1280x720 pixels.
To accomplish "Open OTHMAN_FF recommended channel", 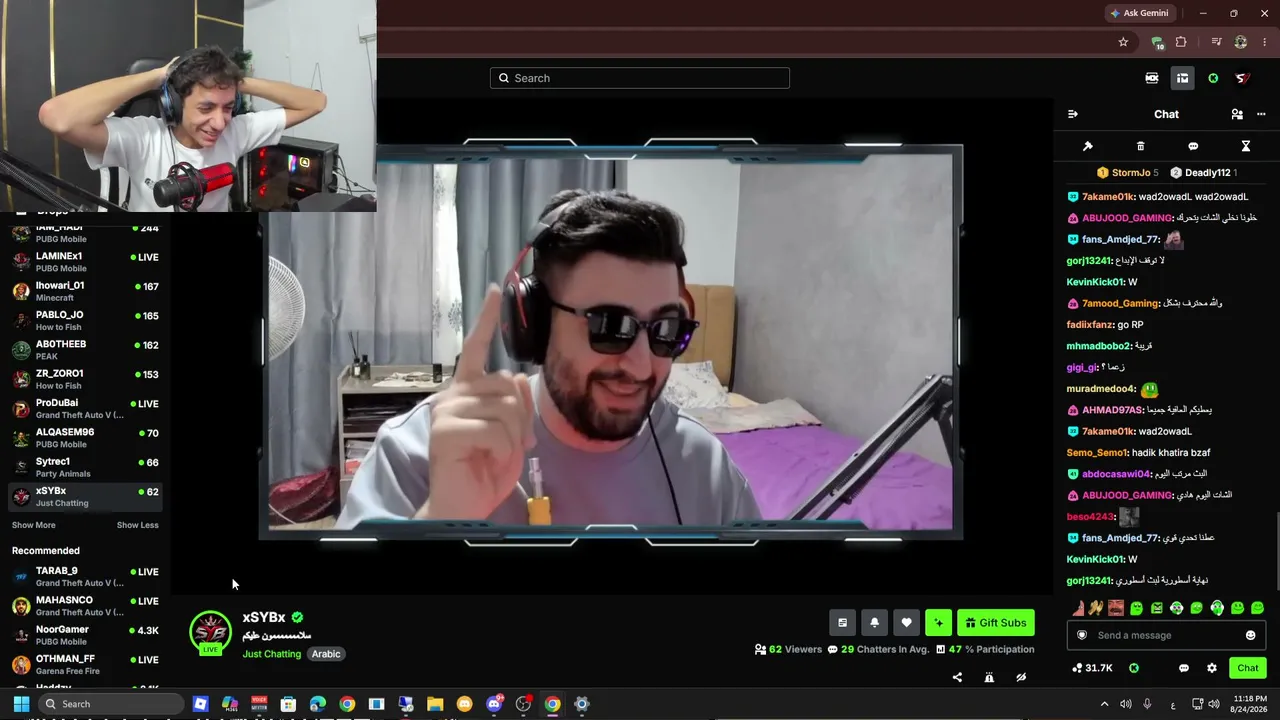I will coord(85,664).
